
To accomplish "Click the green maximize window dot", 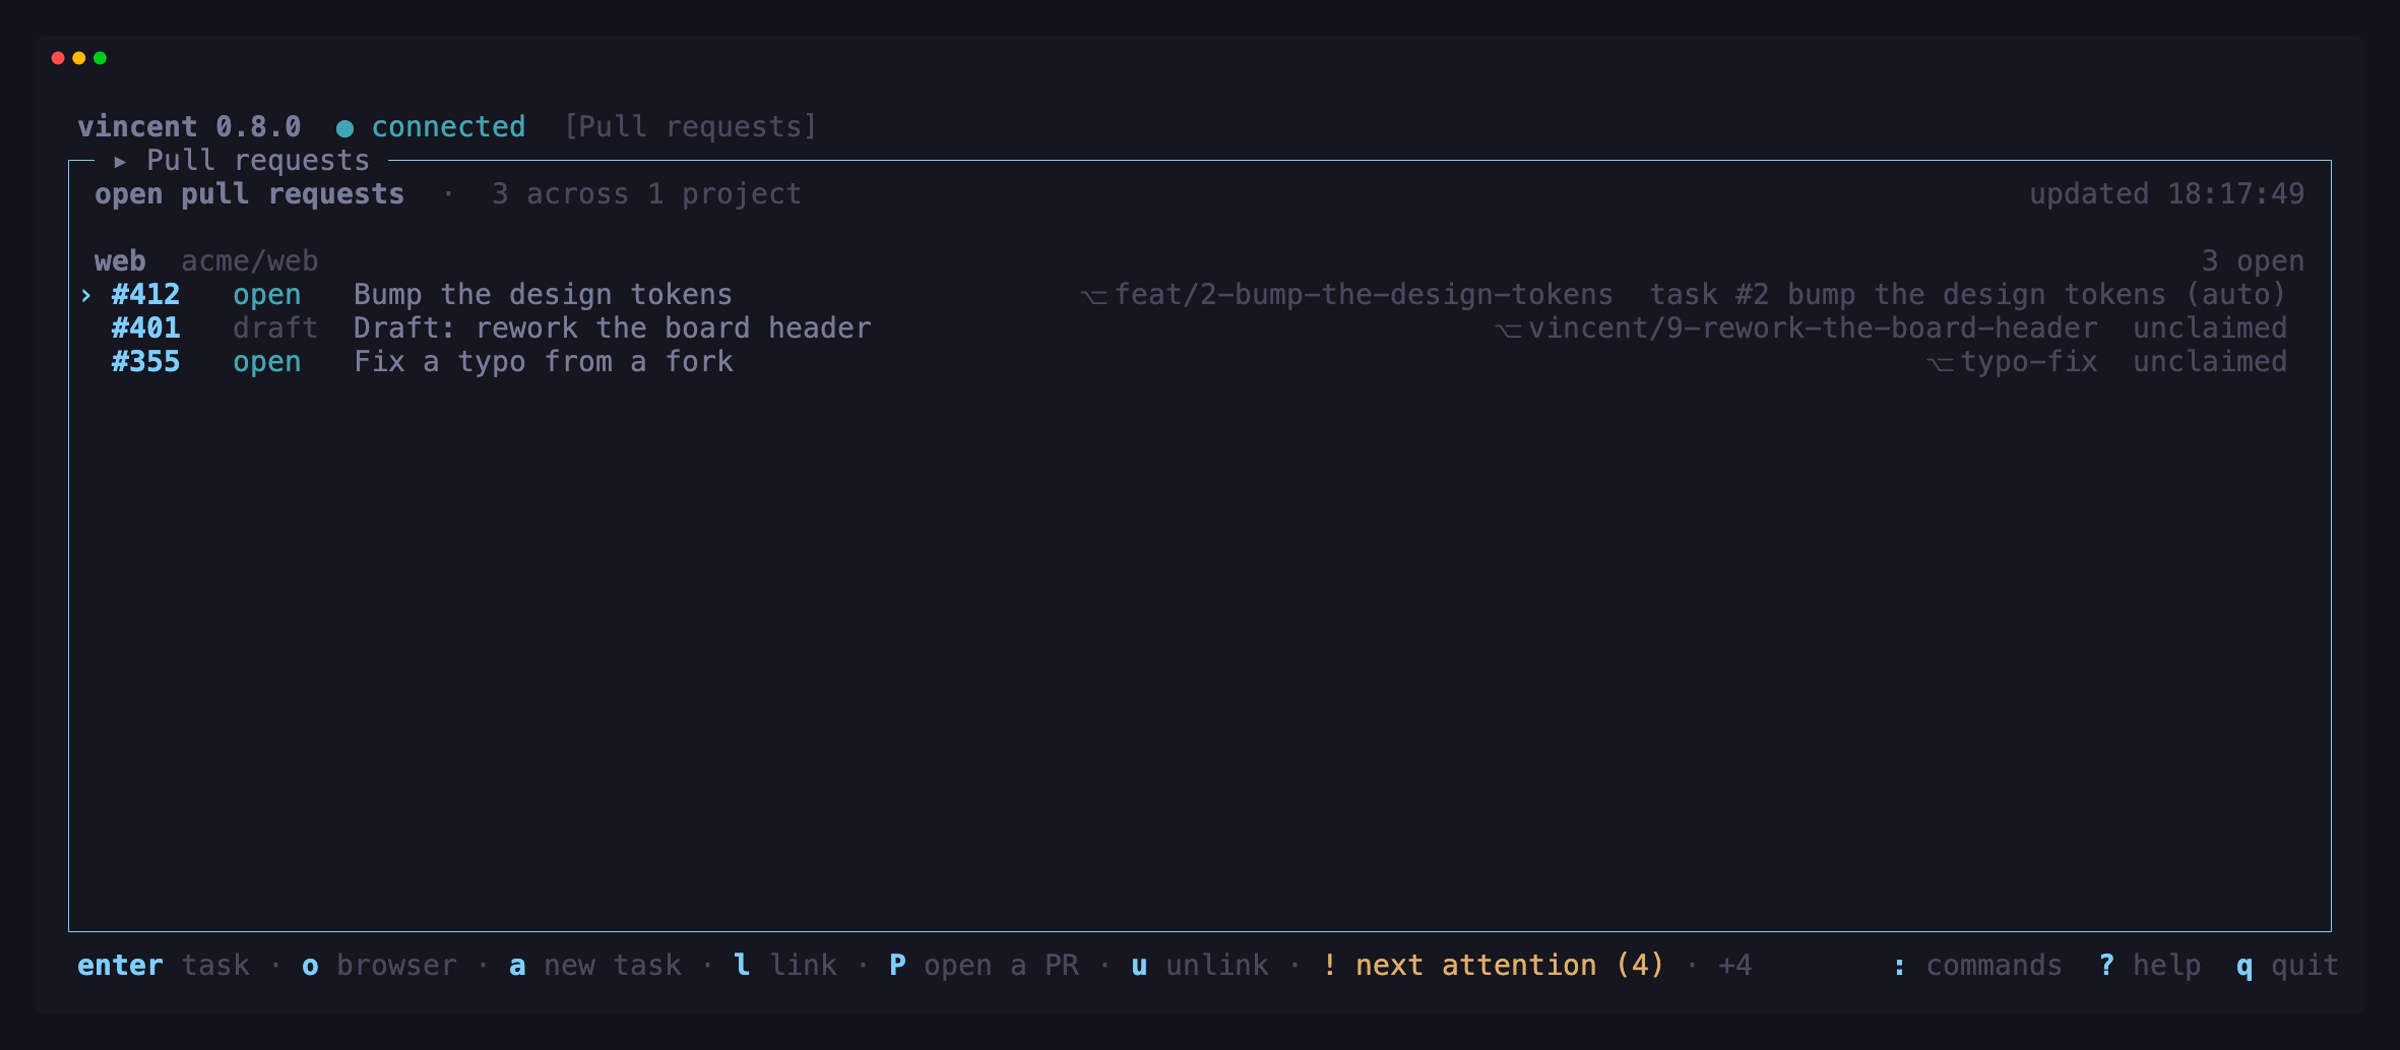I will tap(100, 58).
